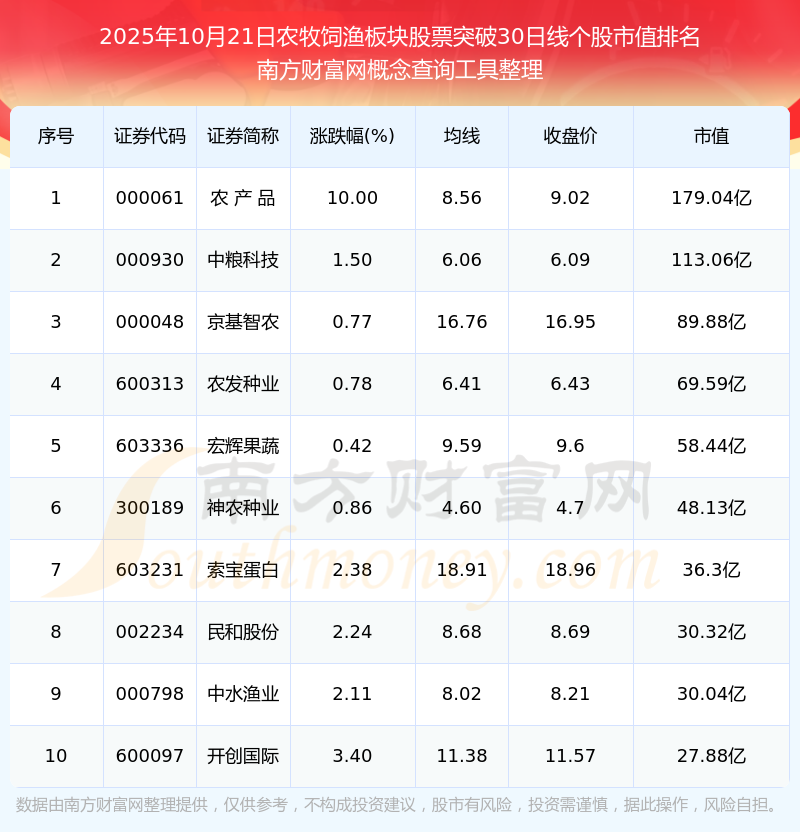The height and width of the screenshot is (832, 800).
Task: Click market value 179.04亿
Action: (711, 198)
